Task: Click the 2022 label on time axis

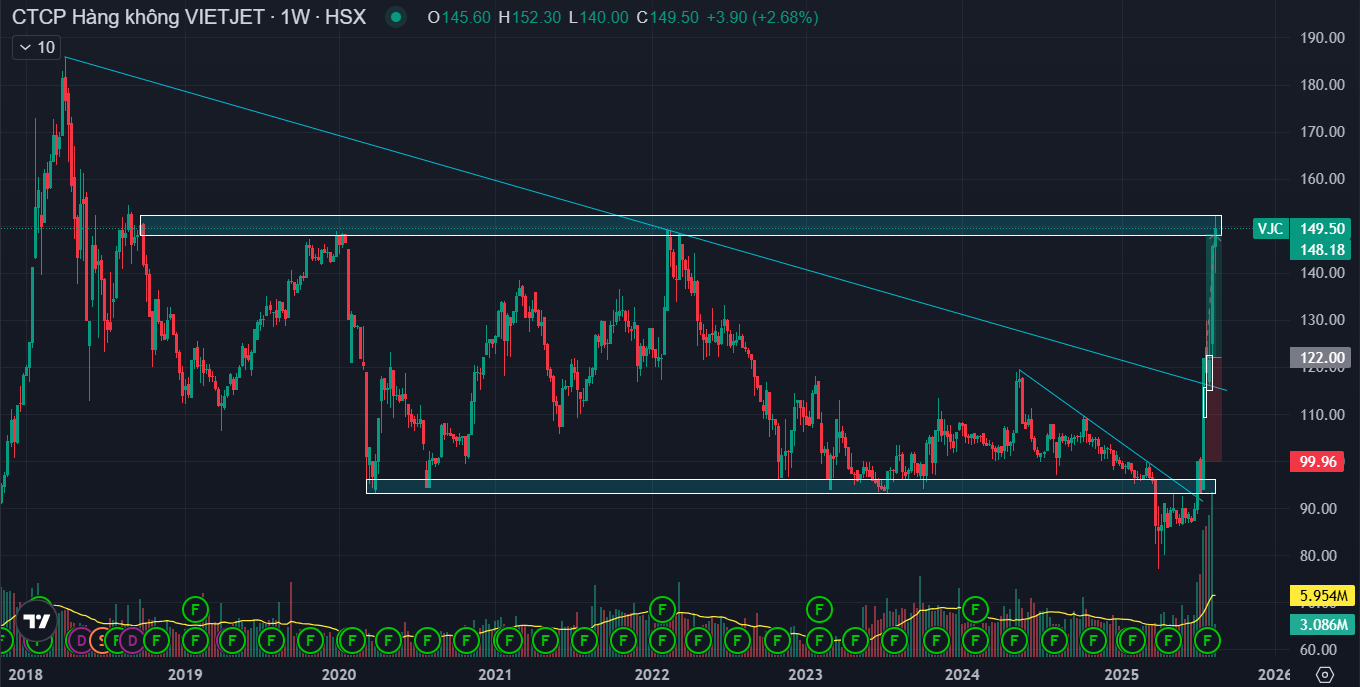Action: [x=652, y=674]
